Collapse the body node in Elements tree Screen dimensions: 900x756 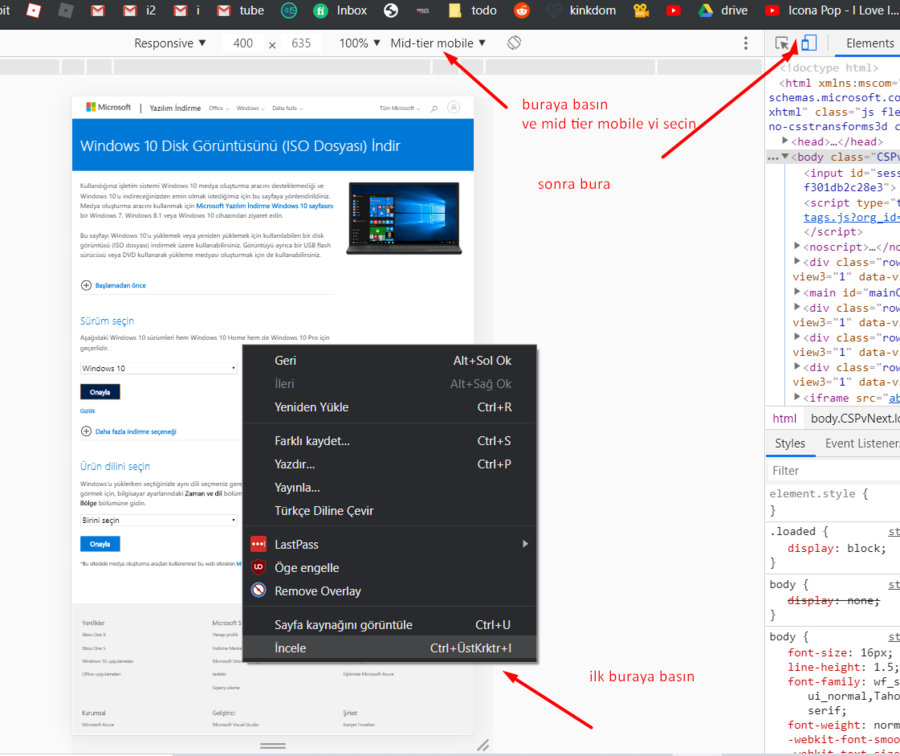tap(785, 157)
